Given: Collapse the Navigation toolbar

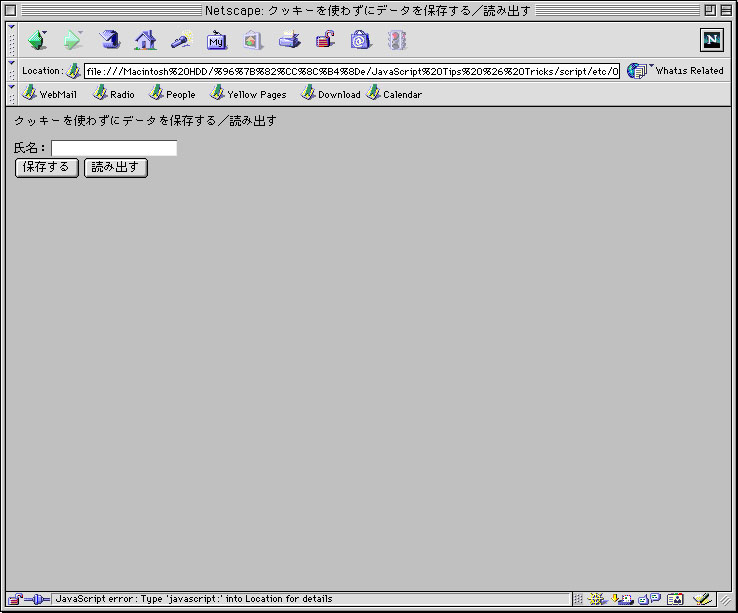Looking at the screenshot, I should 12,40.
